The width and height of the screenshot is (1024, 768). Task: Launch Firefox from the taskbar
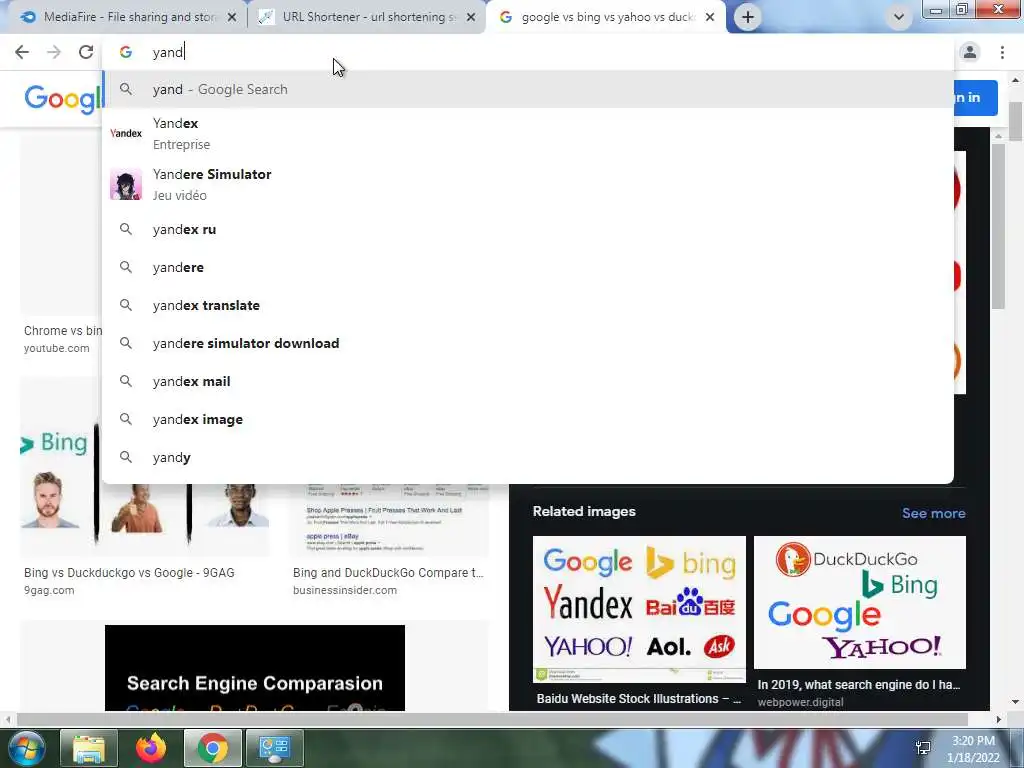tap(151, 748)
